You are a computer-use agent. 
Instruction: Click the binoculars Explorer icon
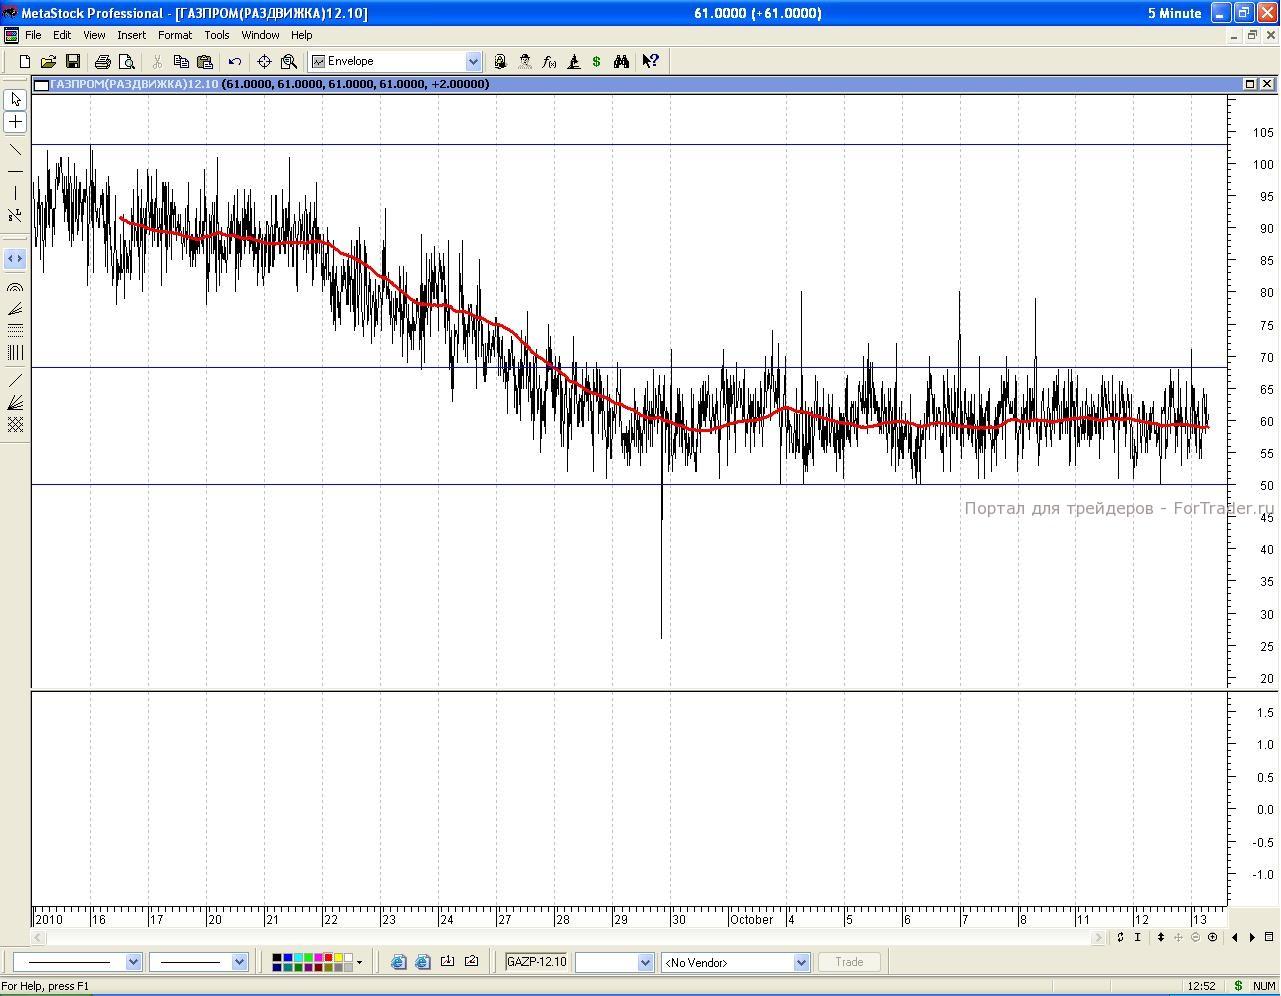[x=621, y=61]
